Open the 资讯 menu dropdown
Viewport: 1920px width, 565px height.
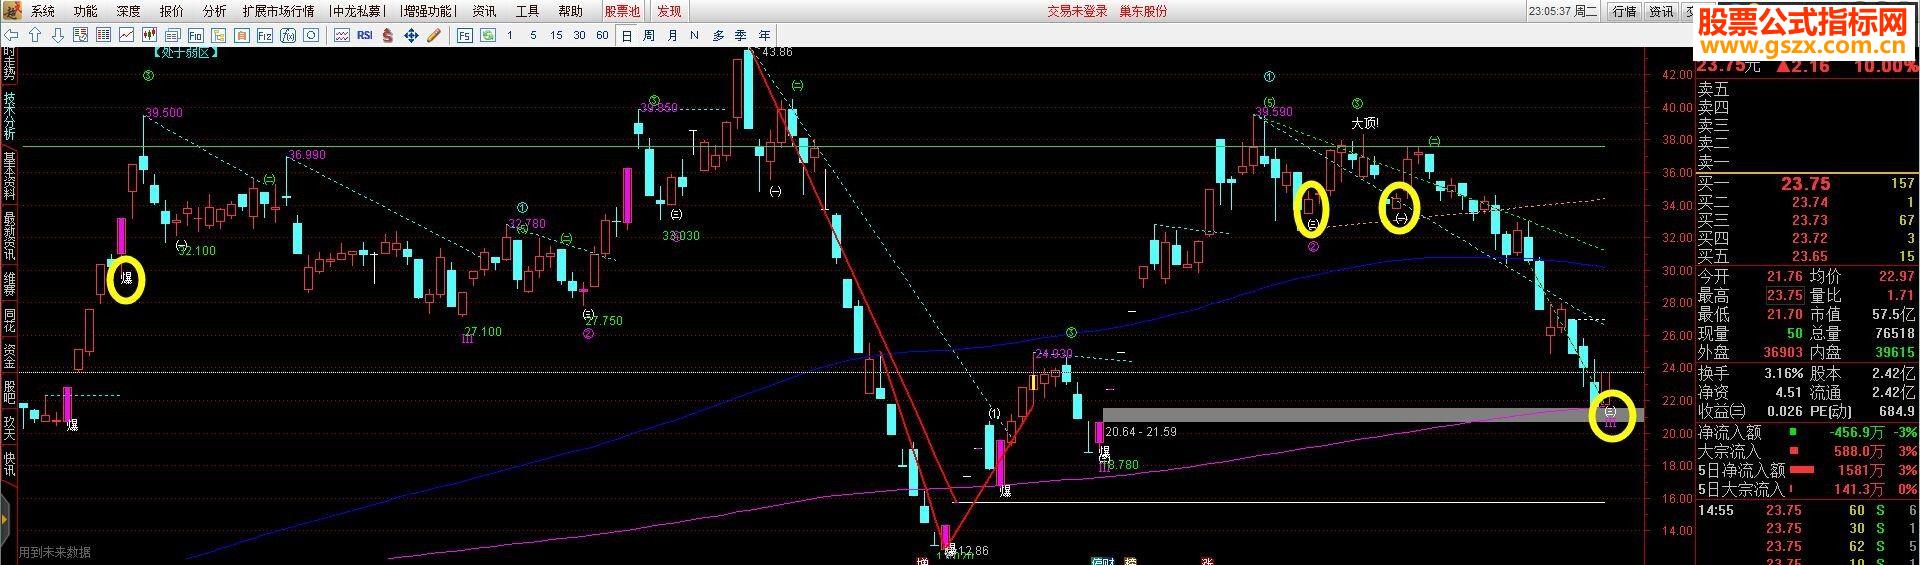pos(484,11)
